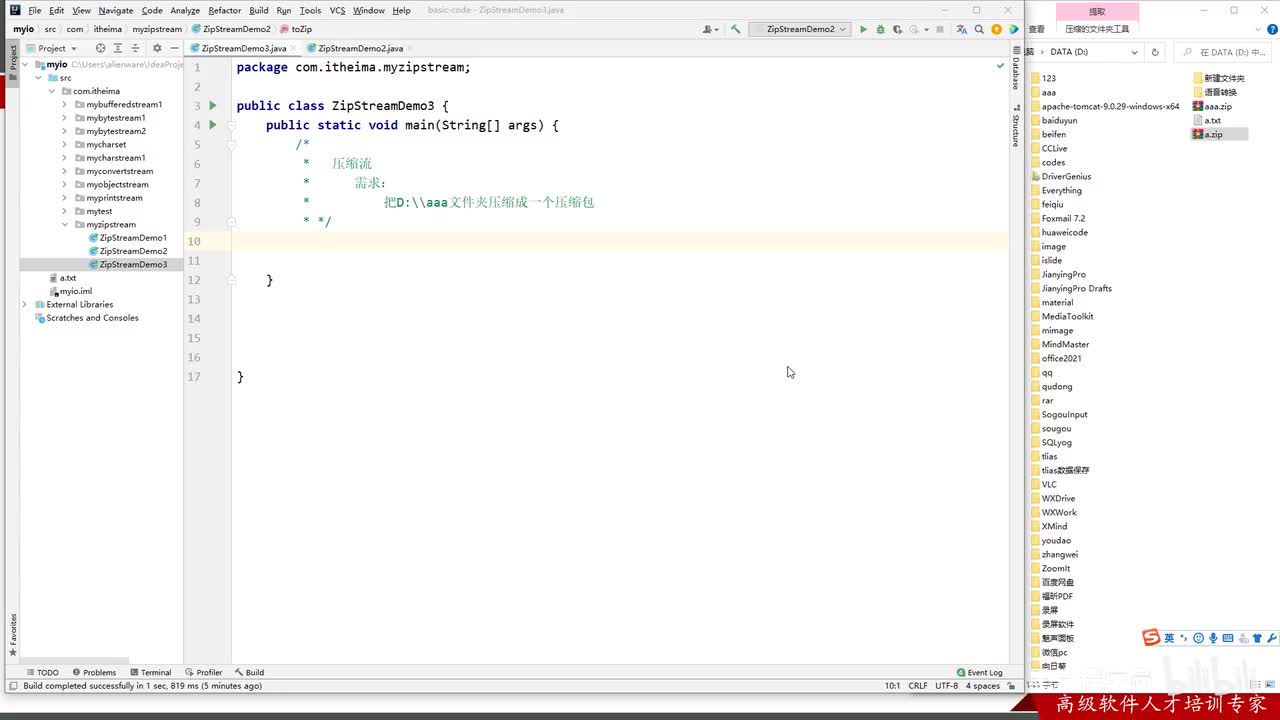Screen dimensions: 1280x720
Task: Open the Build tool window
Action: [x=249, y=672]
